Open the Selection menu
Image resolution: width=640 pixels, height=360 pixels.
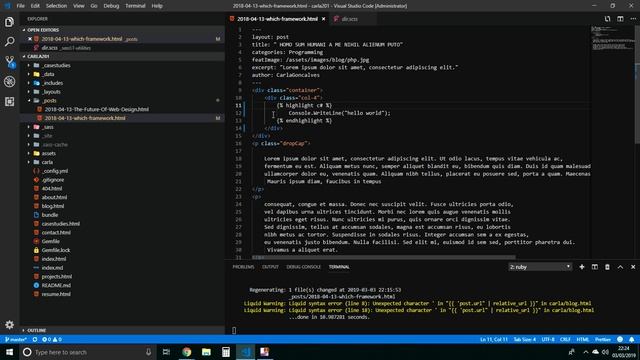56,6
